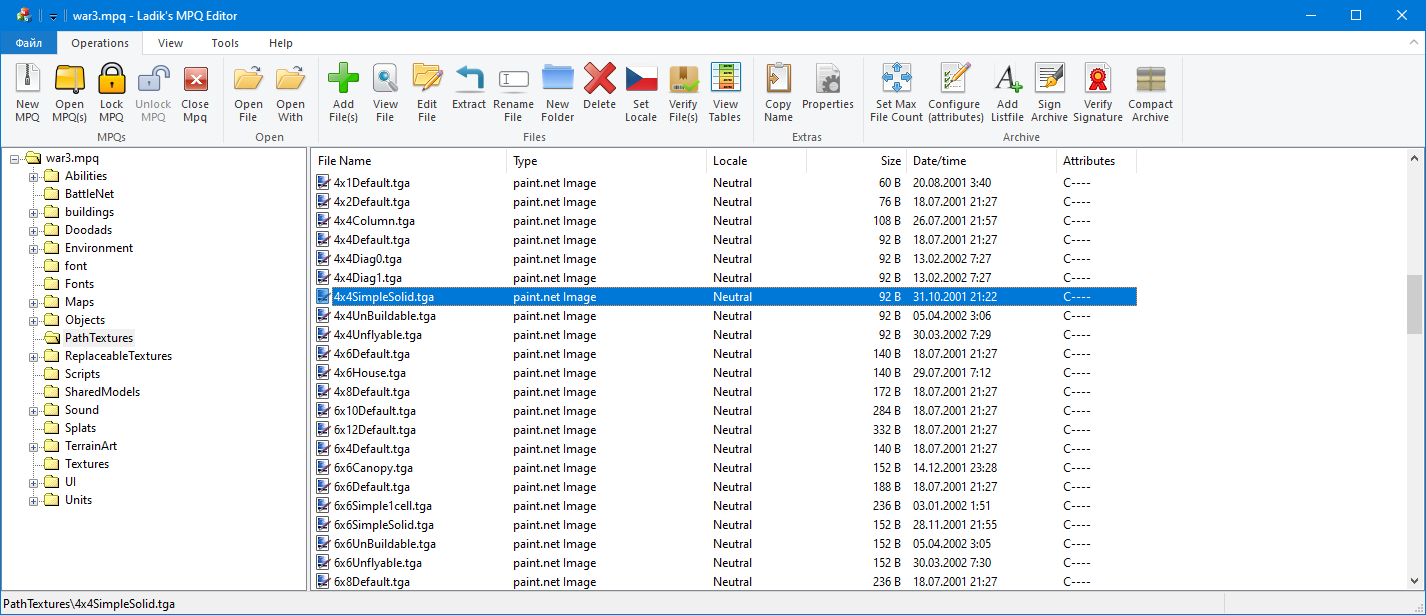1426x615 pixels.
Task: Select file 6x6Canopy.tga
Action: point(373,468)
